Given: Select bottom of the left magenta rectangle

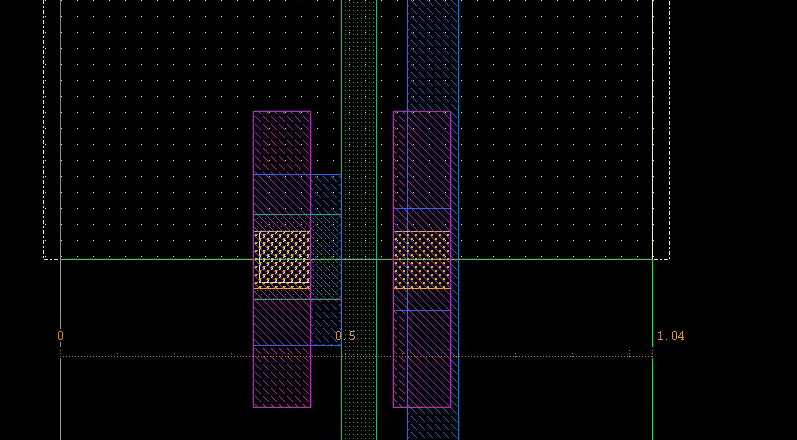Looking at the screenshot, I should click(x=282, y=378).
